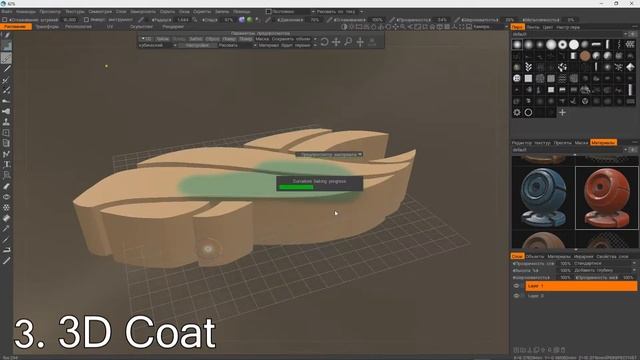Click the zoom magnifier icon in preview panel

[x=348, y=42]
